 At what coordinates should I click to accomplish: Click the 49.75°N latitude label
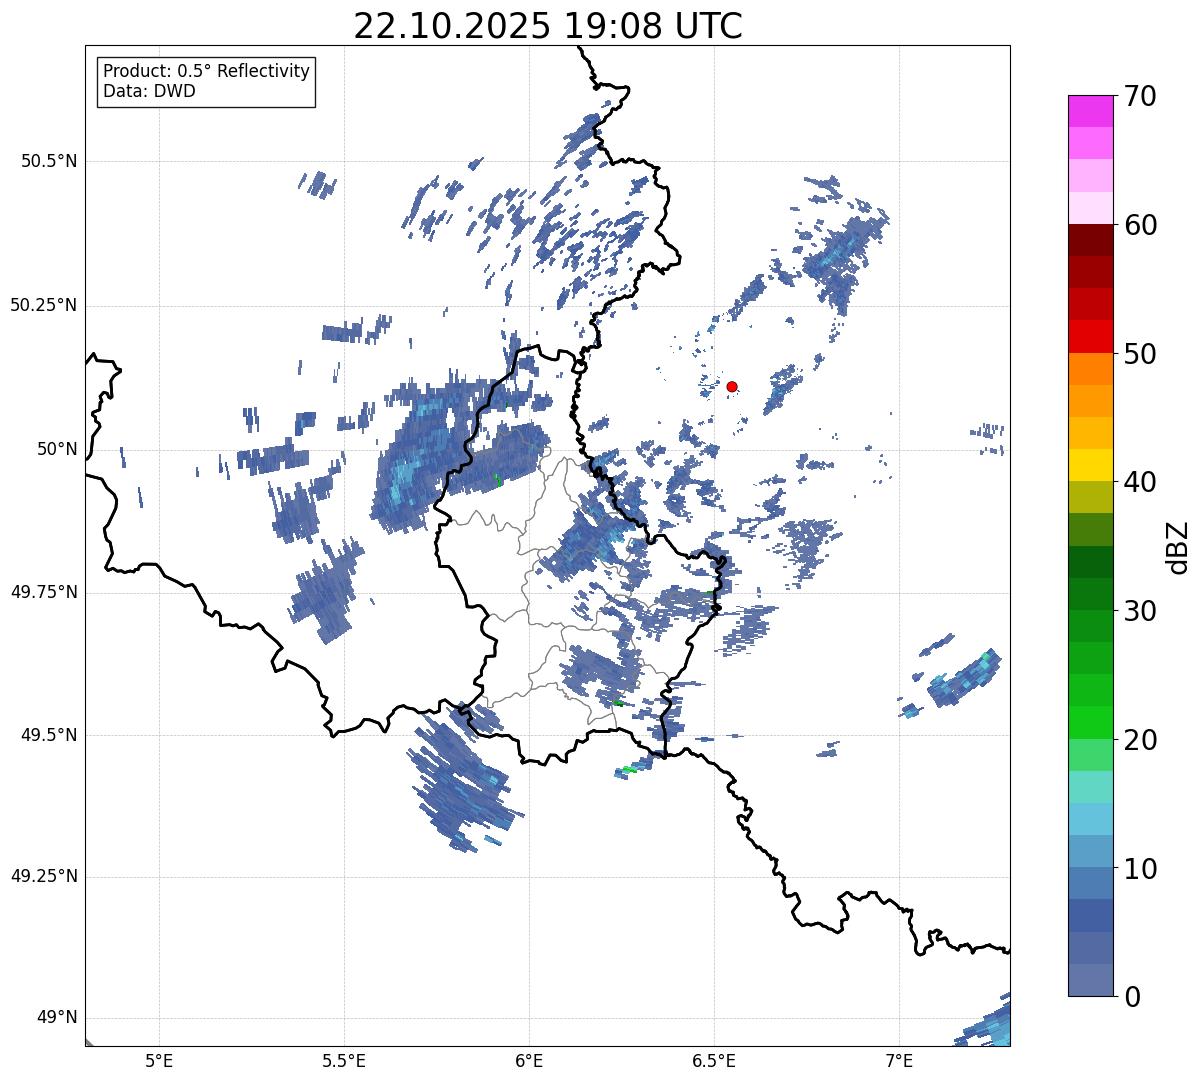click(44, 592)
